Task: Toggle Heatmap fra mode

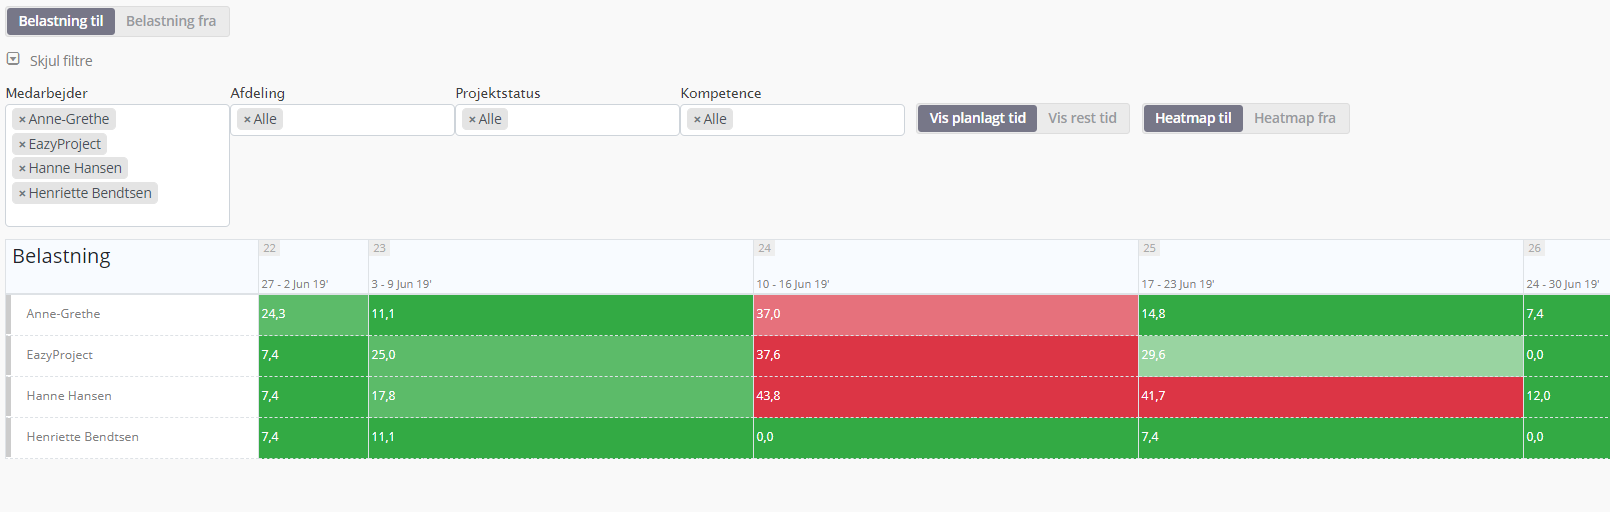Action: (1294, 118)
